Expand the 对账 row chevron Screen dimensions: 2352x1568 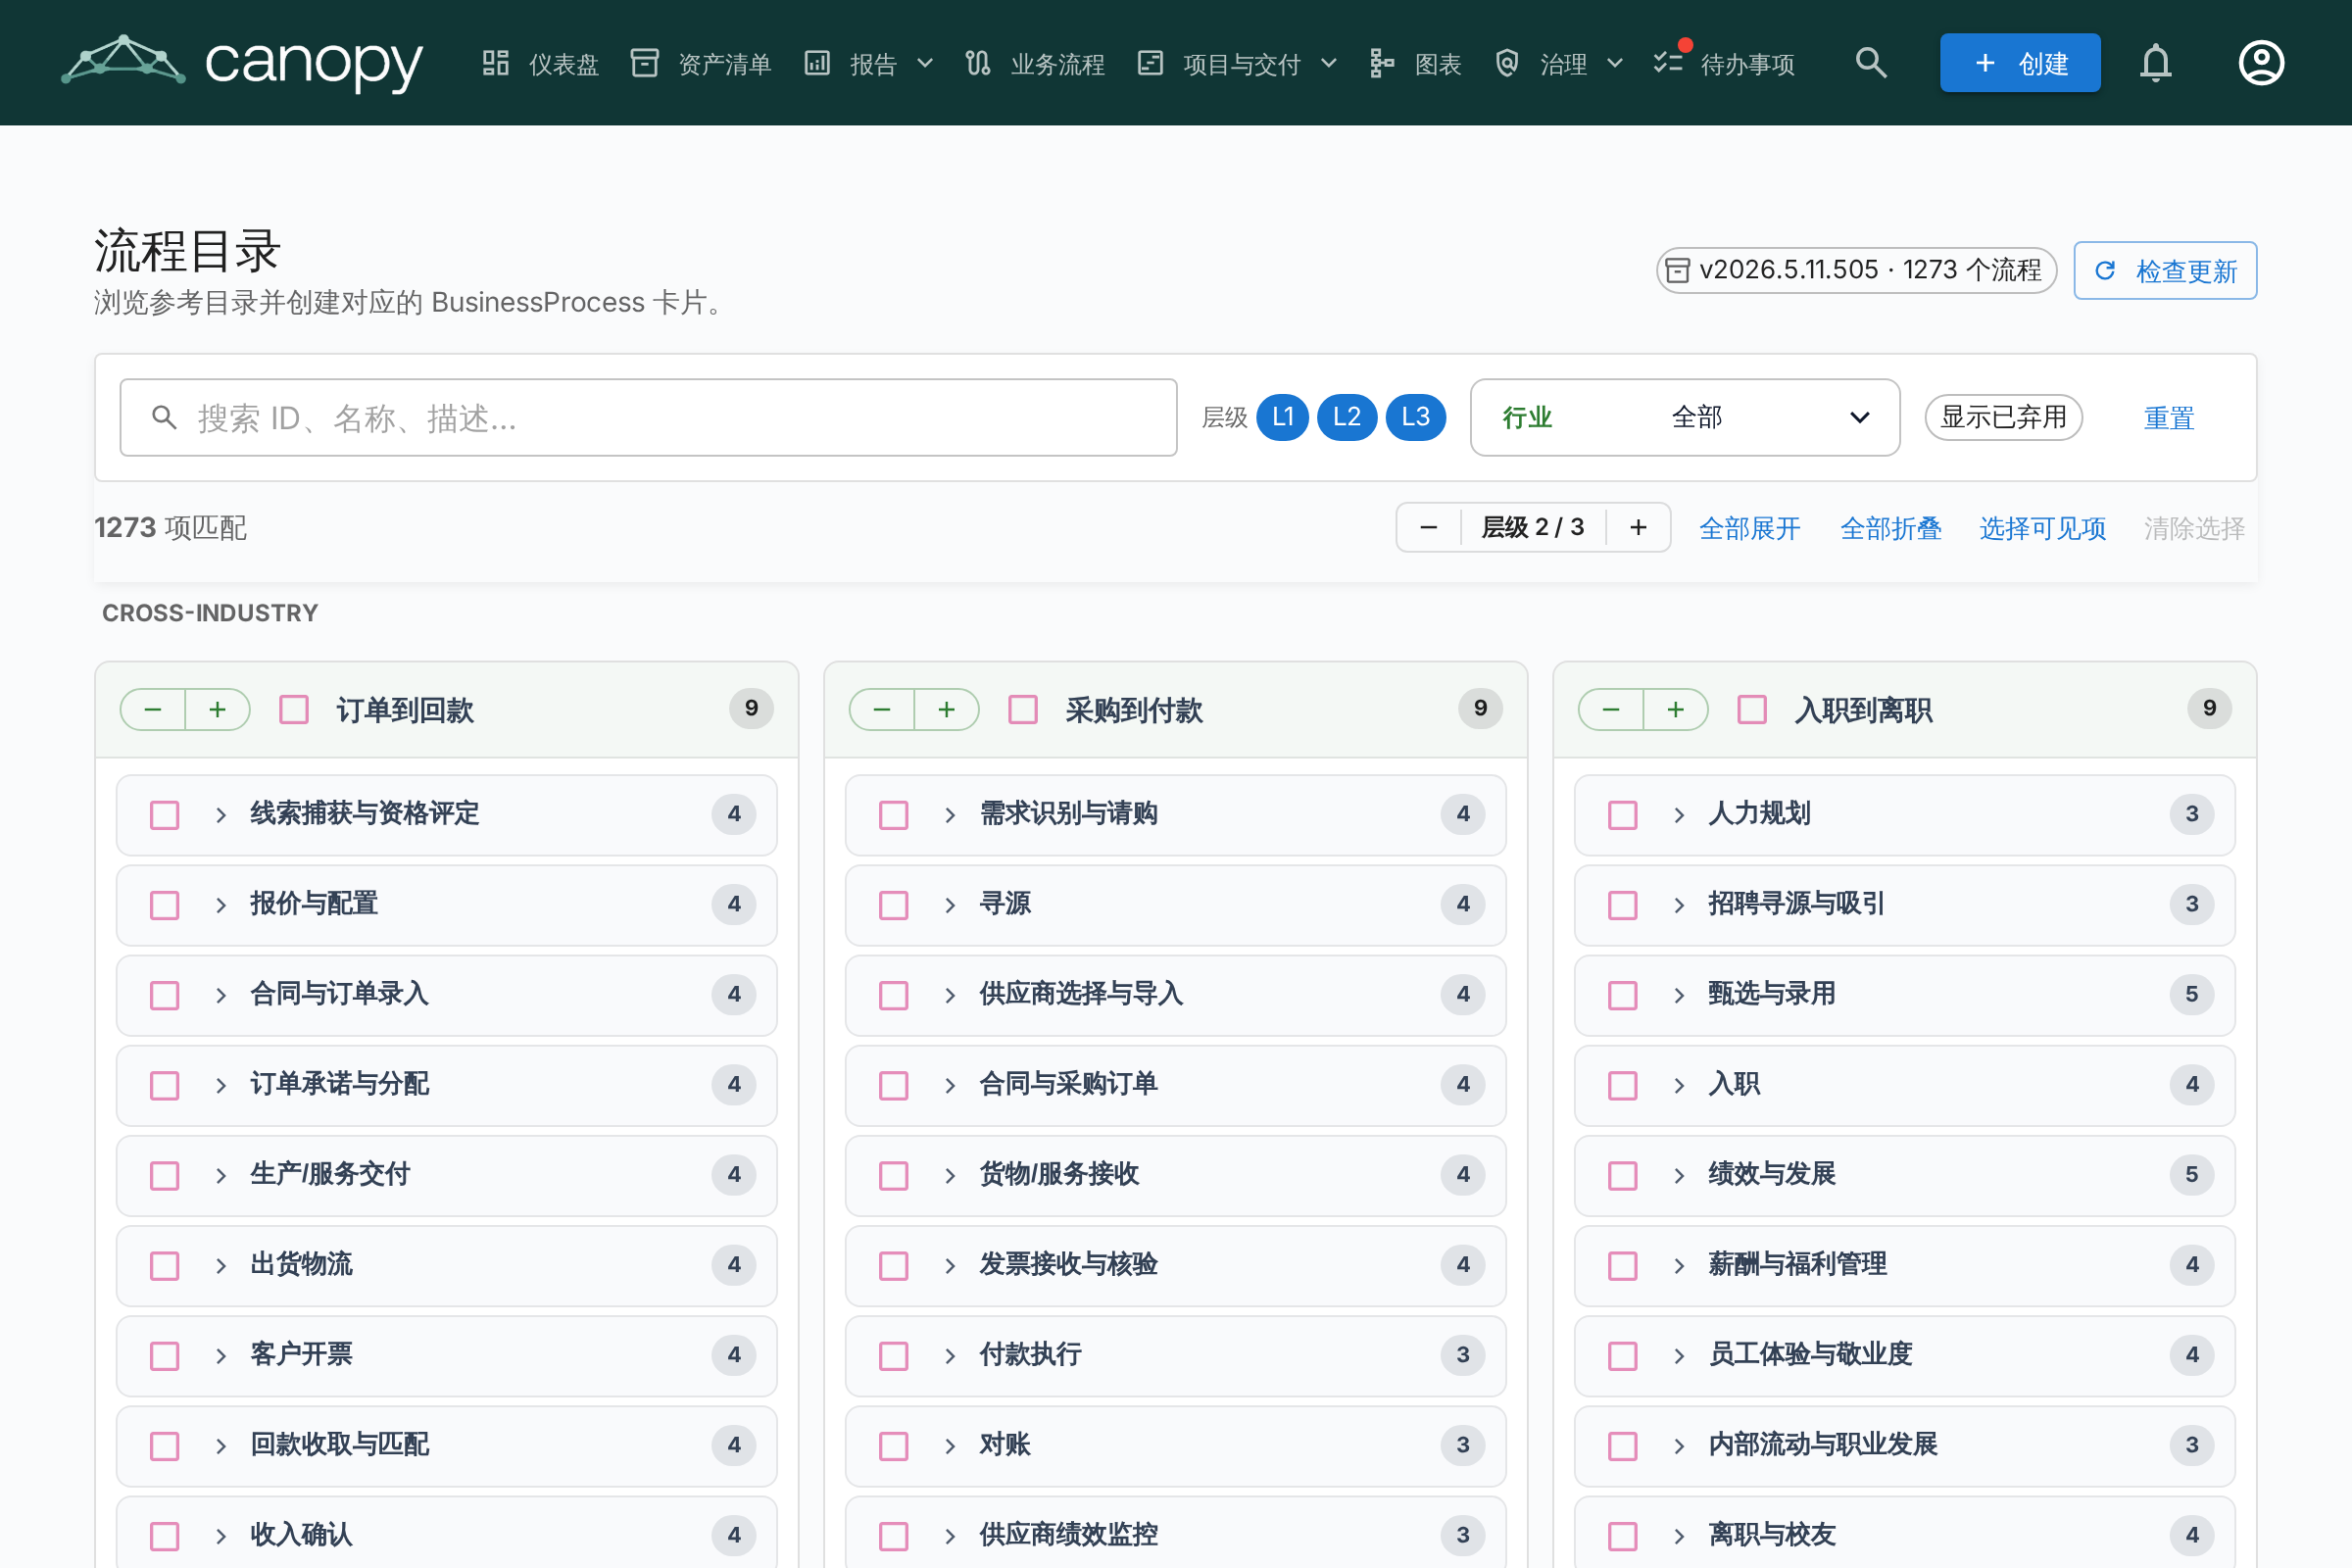(x=950, y=1446)
